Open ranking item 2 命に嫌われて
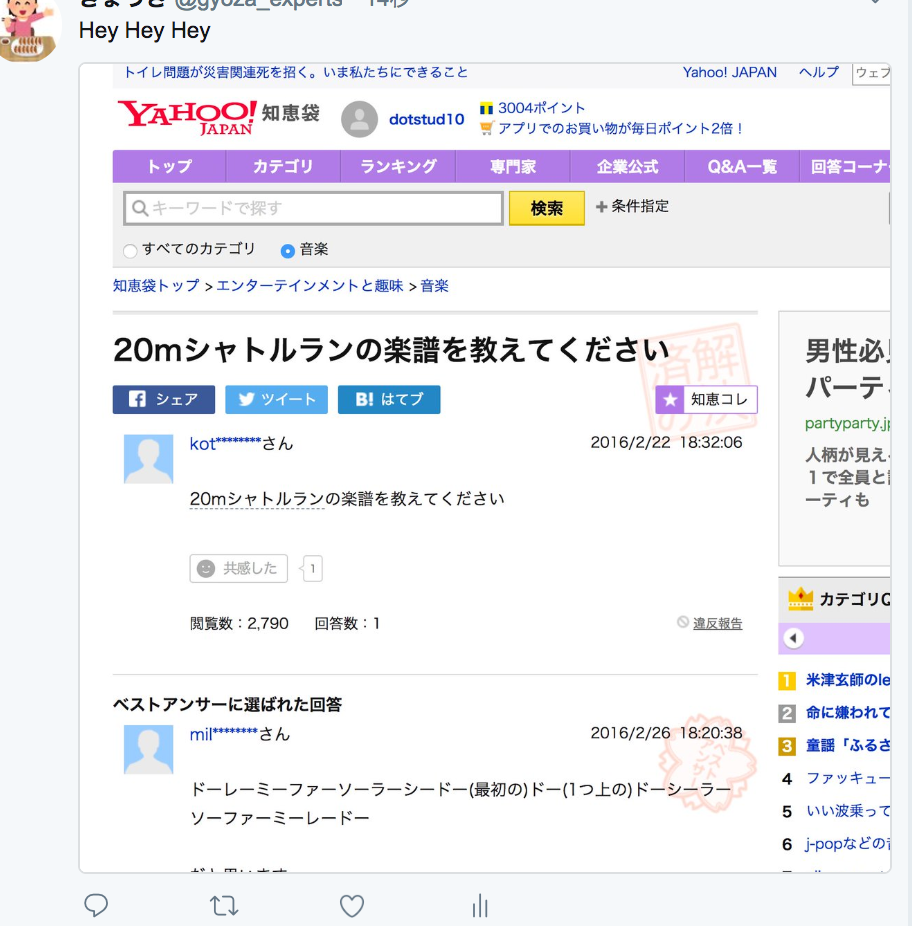 pyautogui.click(x=848, y=712)
